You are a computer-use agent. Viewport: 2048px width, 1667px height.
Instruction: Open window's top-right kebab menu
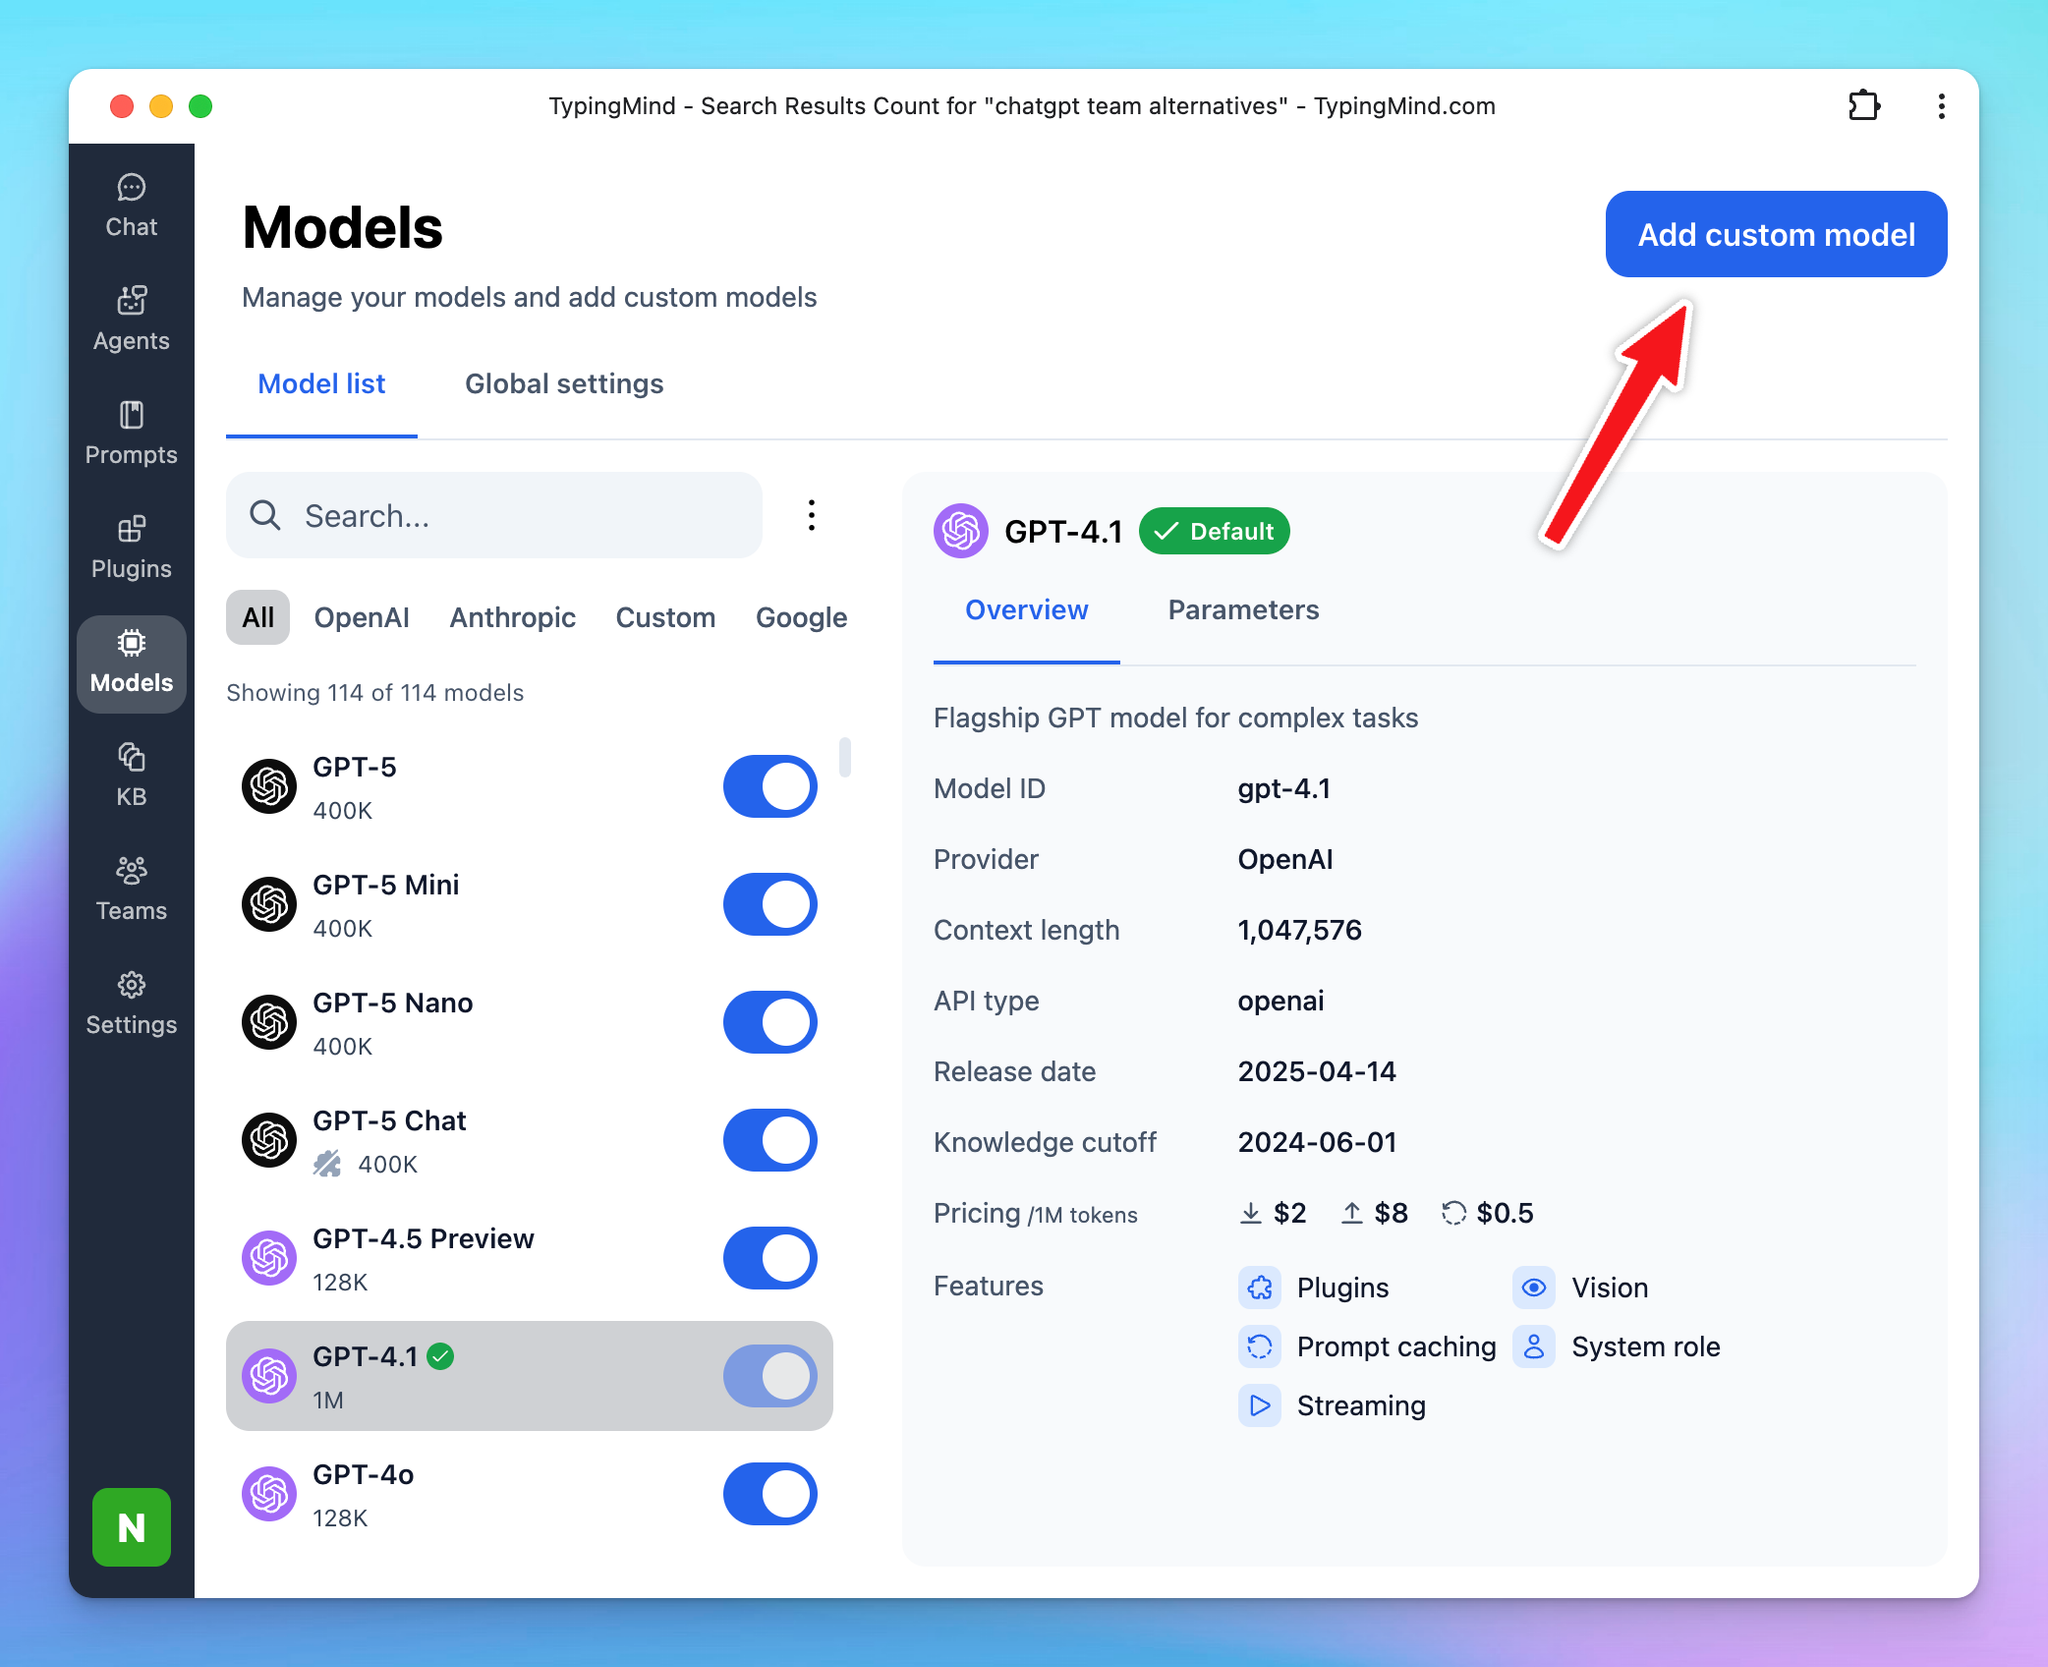pos(1941,106)
